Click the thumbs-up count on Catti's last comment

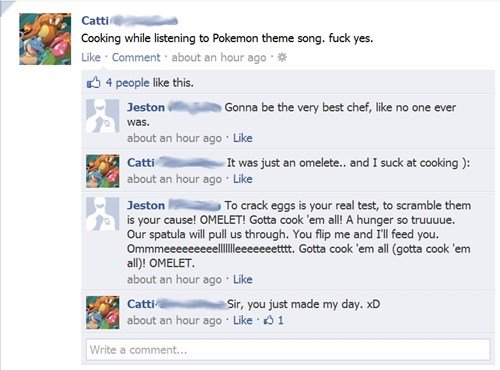pyautogui.click(x=274, y=320)
